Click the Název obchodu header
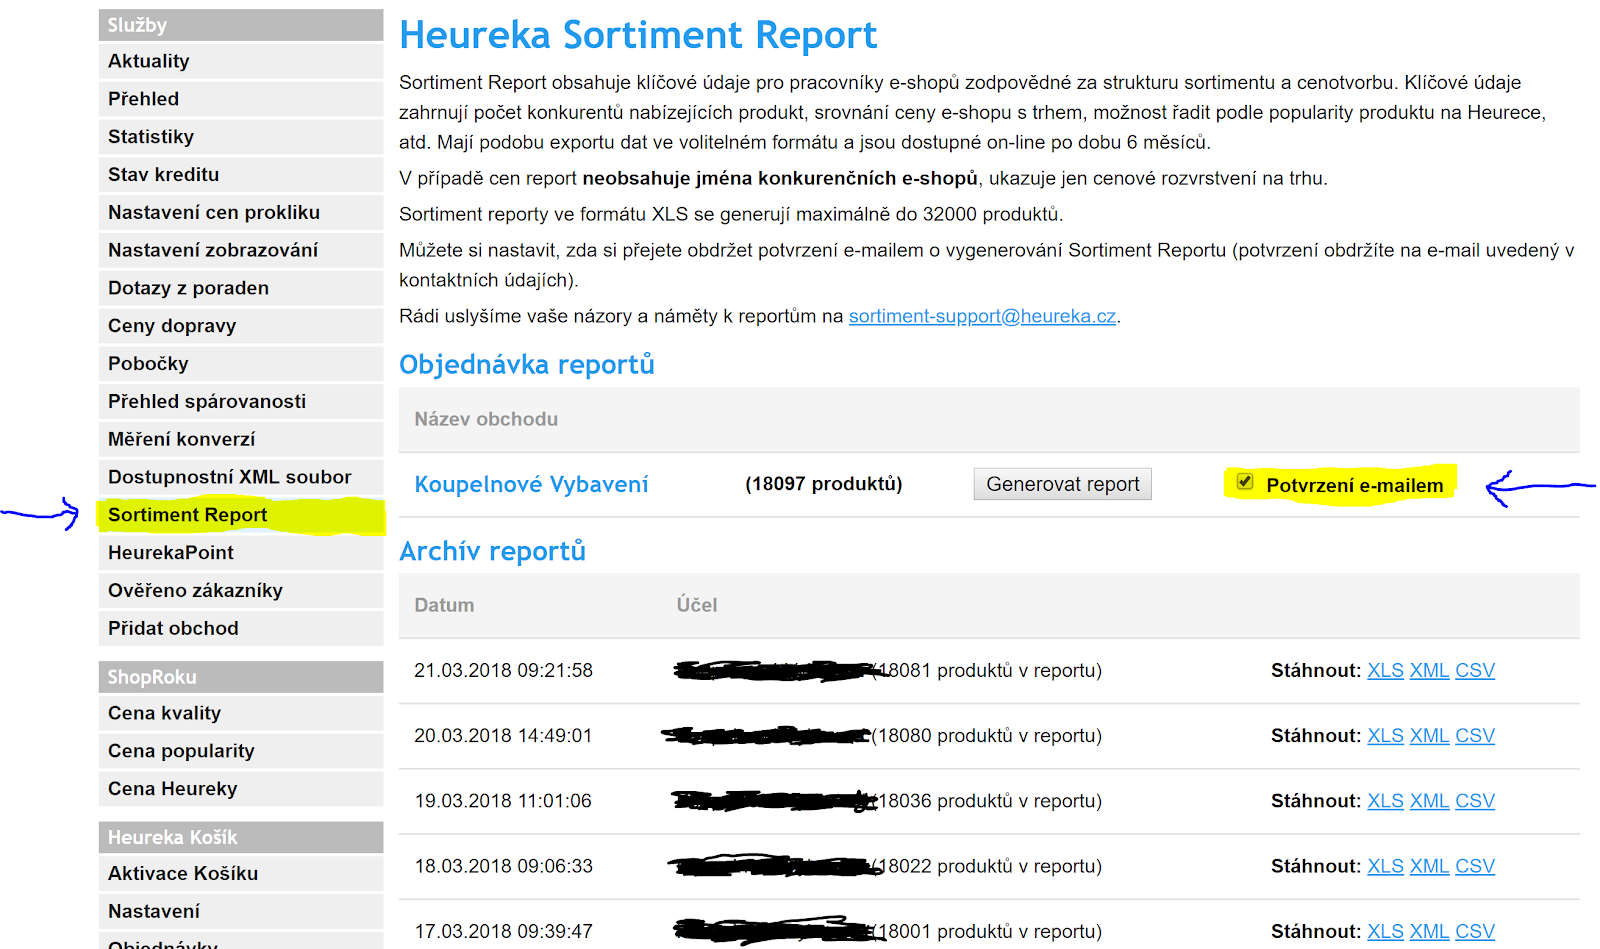 (486, 419)
